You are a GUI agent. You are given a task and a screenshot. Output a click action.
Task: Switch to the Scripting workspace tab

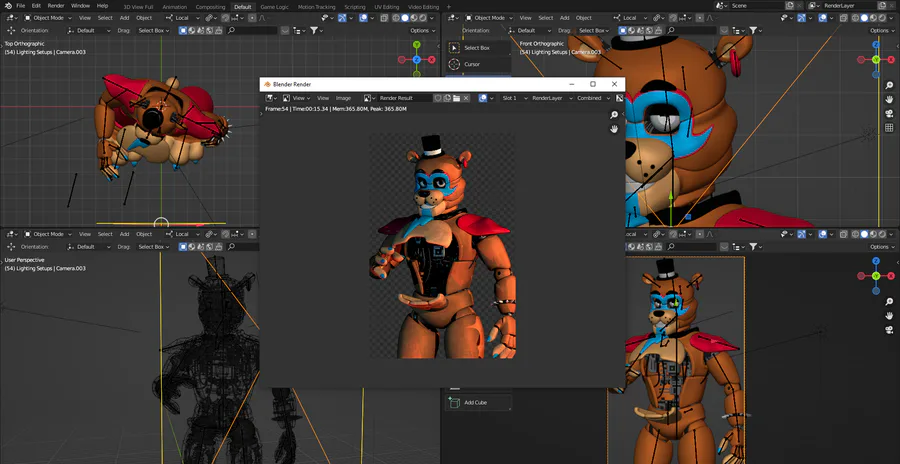point(355,7)
